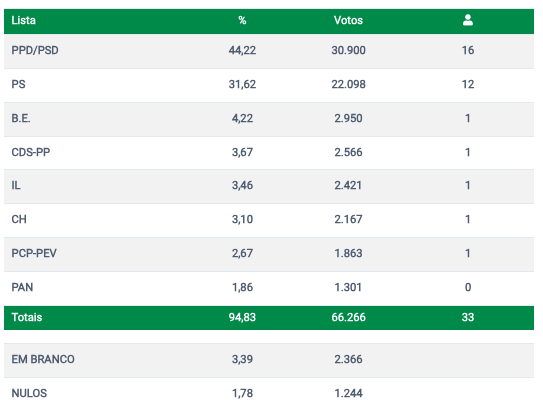Screen dimensions: 543x408
Task: Select the IL list row
Action: pyautogui.click(x=269, y=186)
